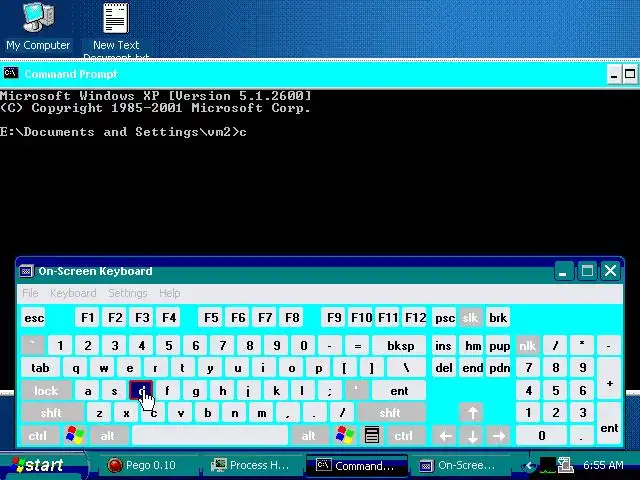Click the numpad 0 key
The height and width of the screenshot is (480, 640).
541,436
